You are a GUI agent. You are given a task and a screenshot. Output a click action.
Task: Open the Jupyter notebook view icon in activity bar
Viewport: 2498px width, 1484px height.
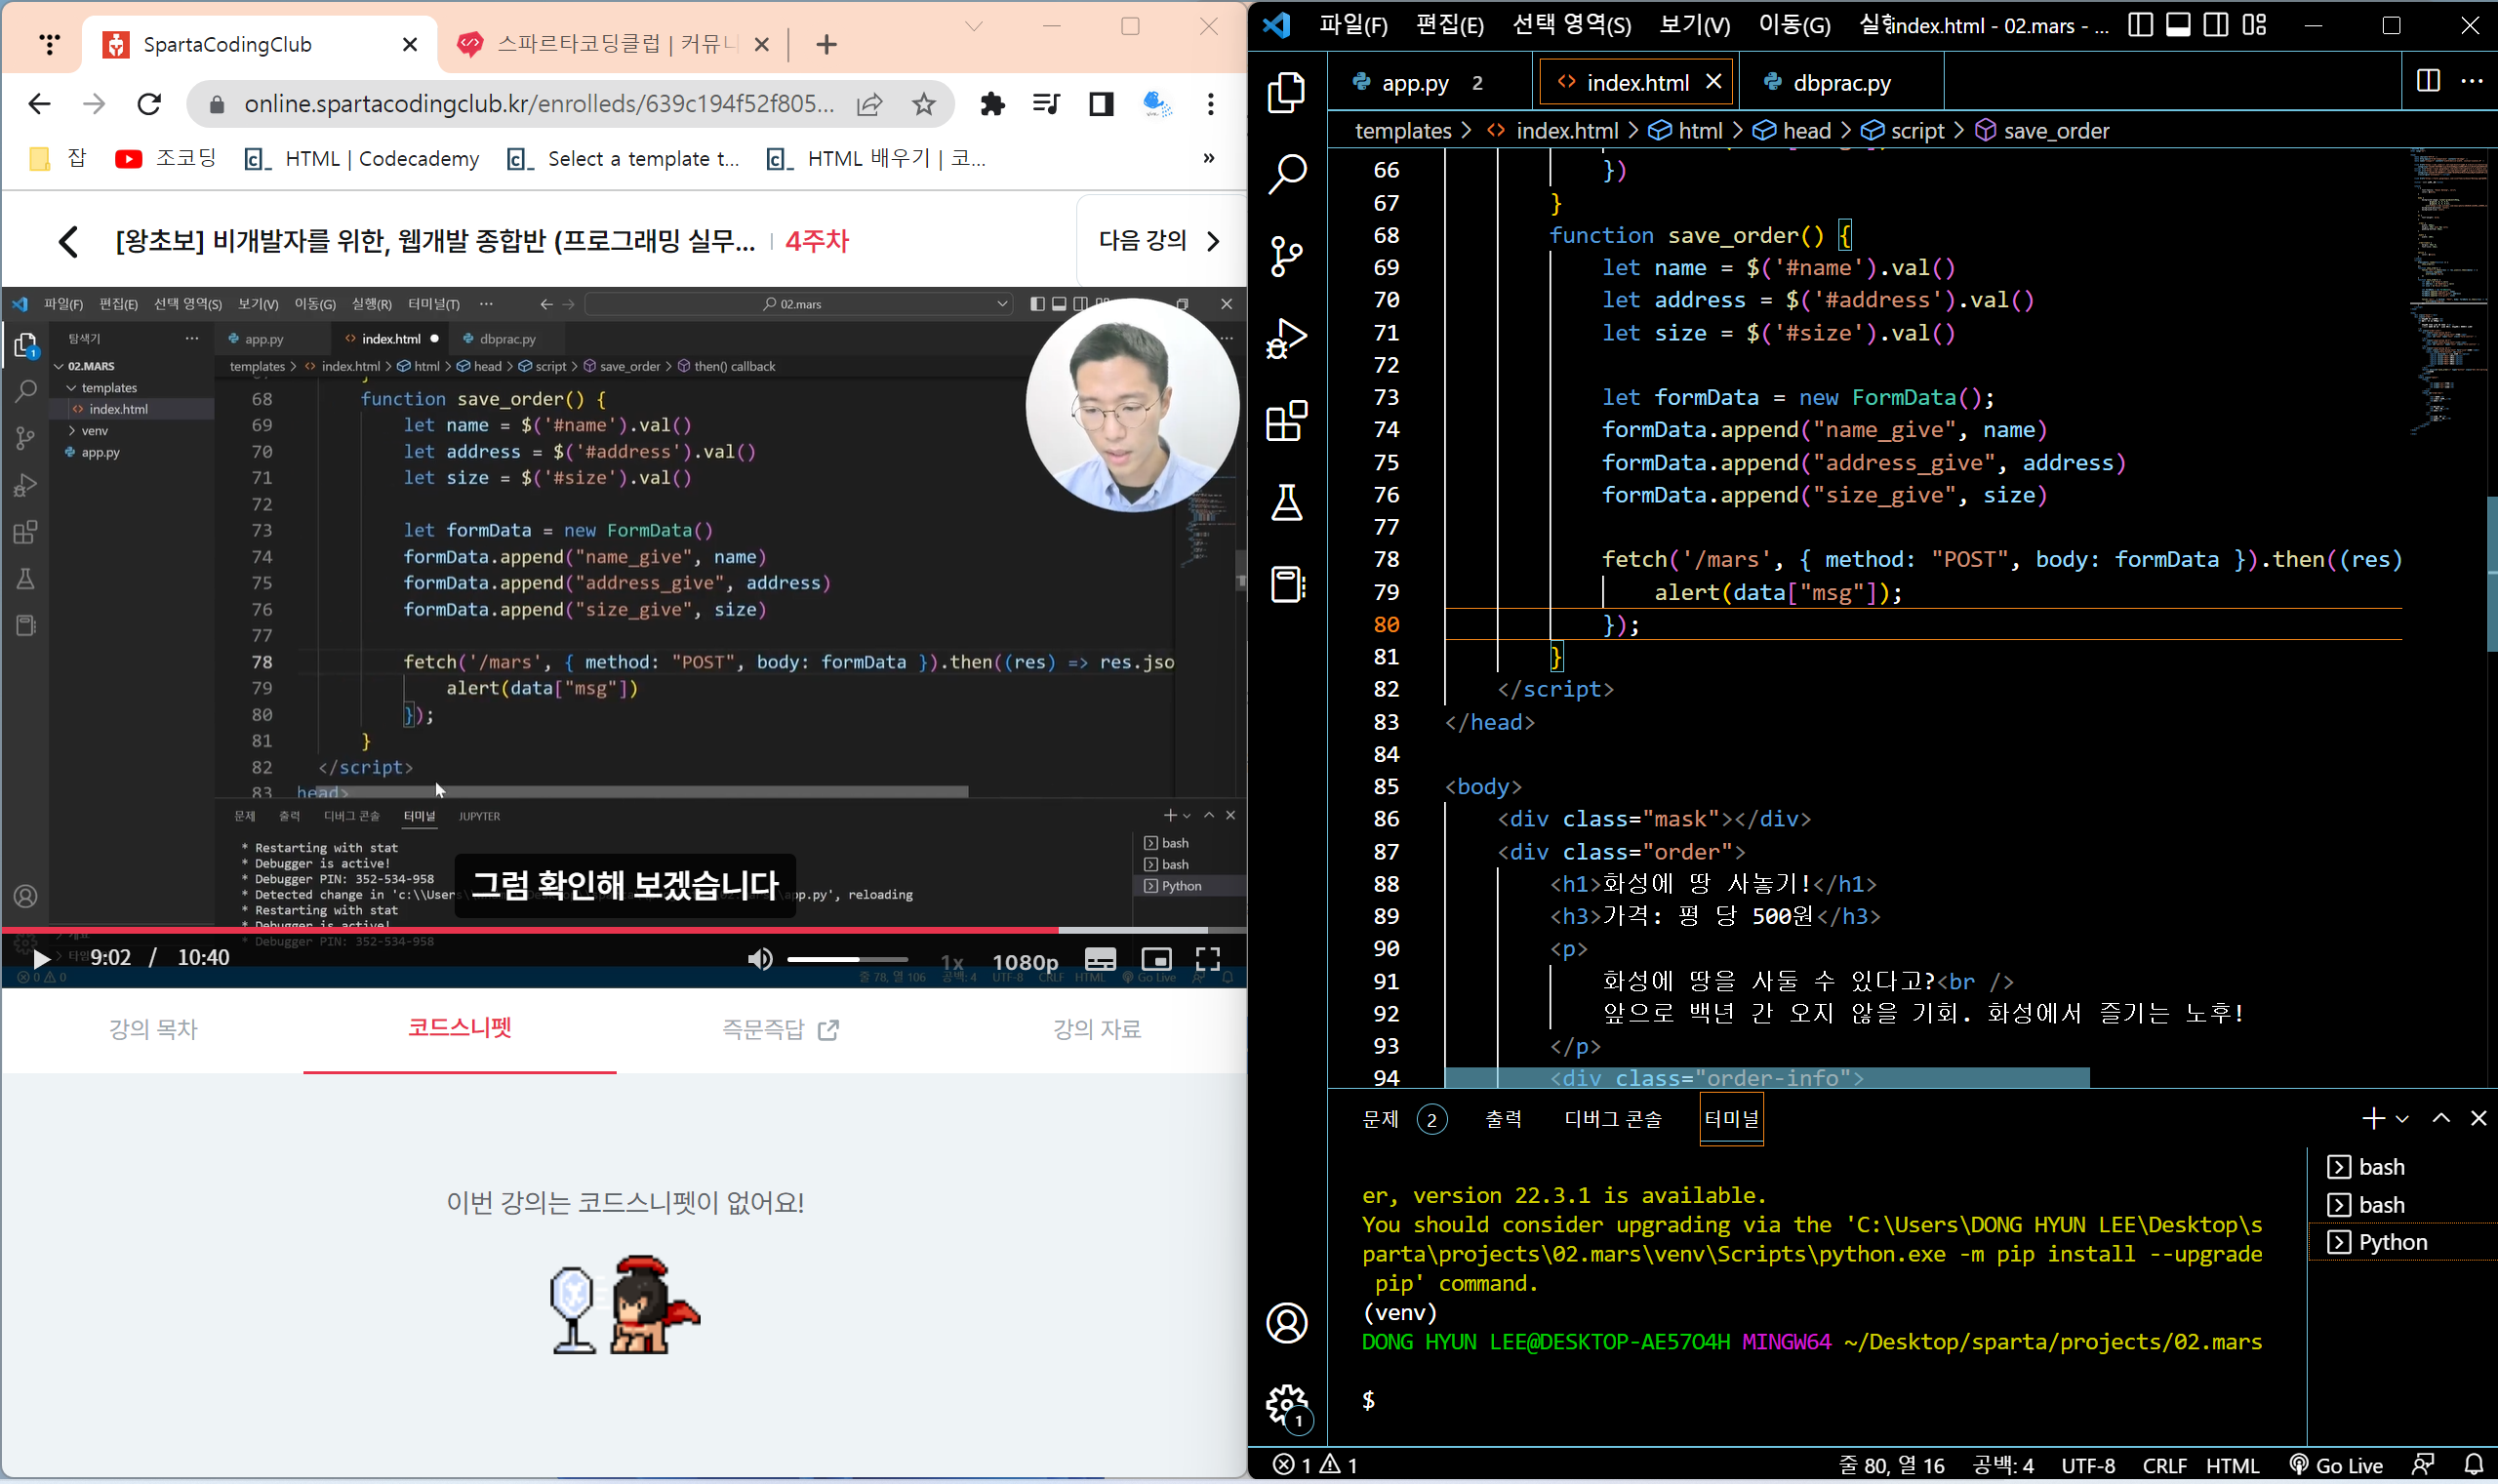[x=1286, y=584]
